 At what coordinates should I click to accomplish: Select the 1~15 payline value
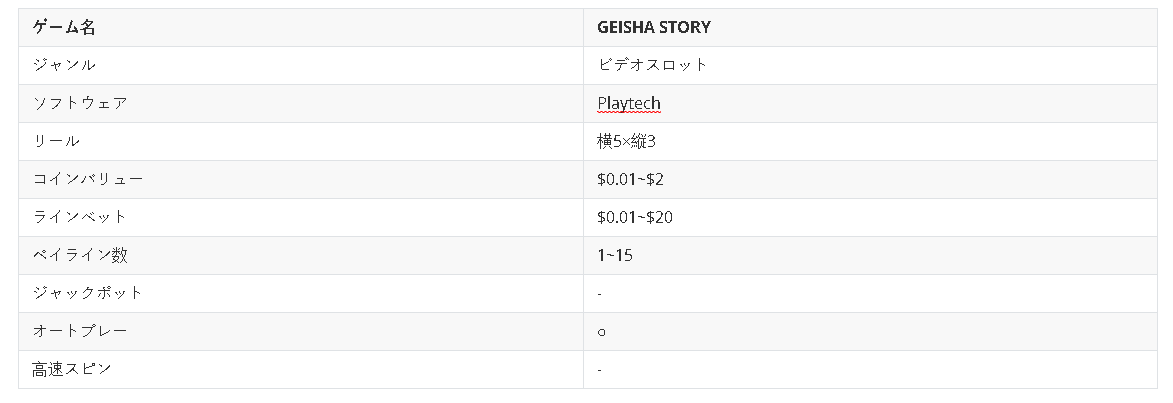(615, 255)
